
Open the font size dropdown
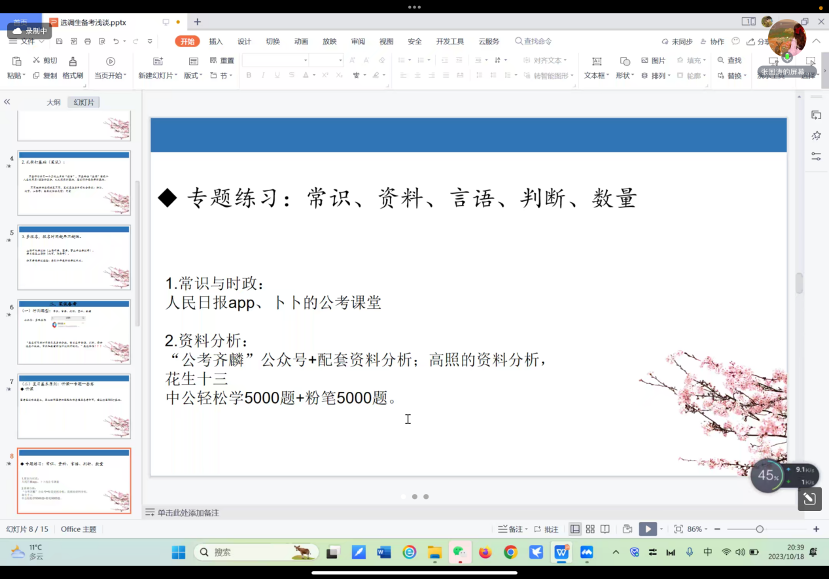click(340, 60)
